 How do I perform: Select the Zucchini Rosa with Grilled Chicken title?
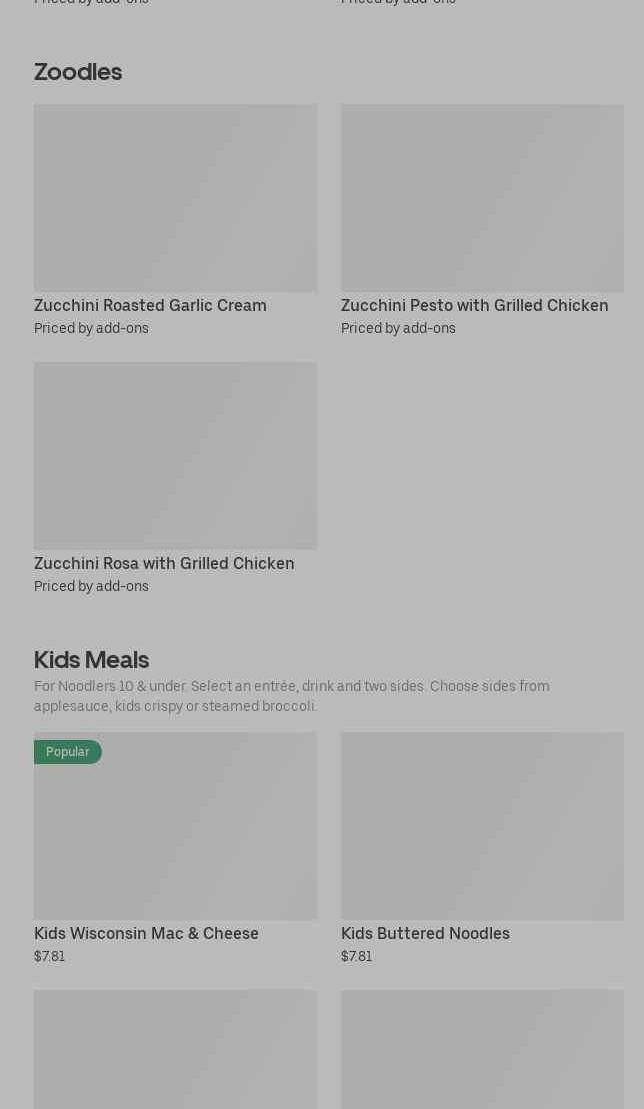click(164, 564)
